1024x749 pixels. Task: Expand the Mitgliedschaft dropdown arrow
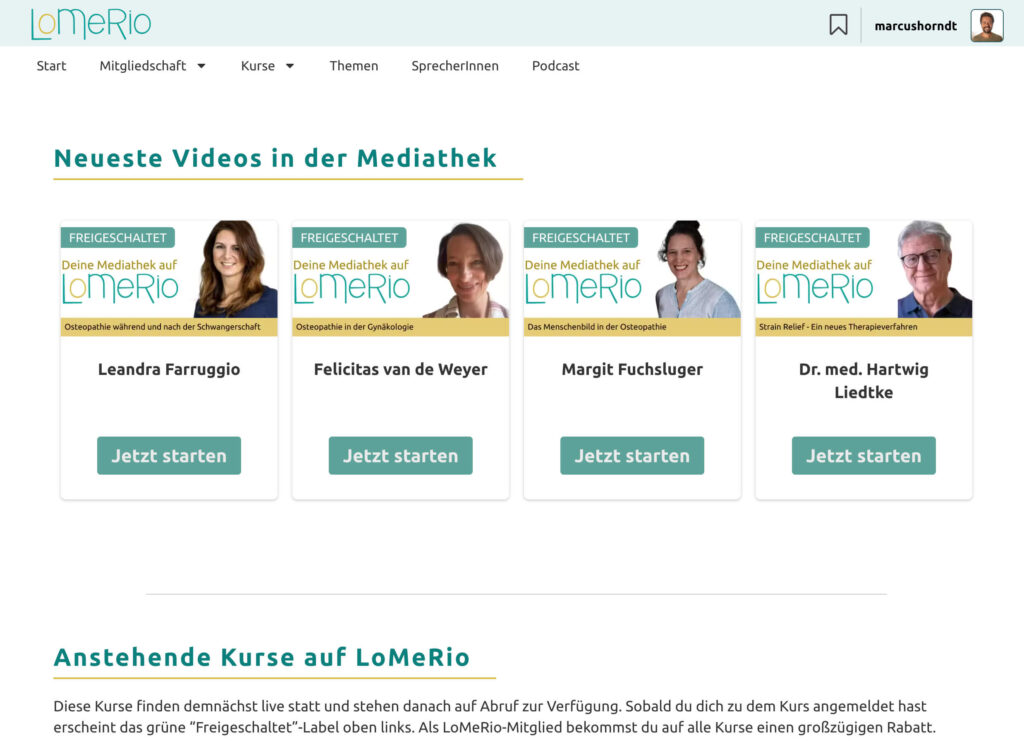coord(201,66)
